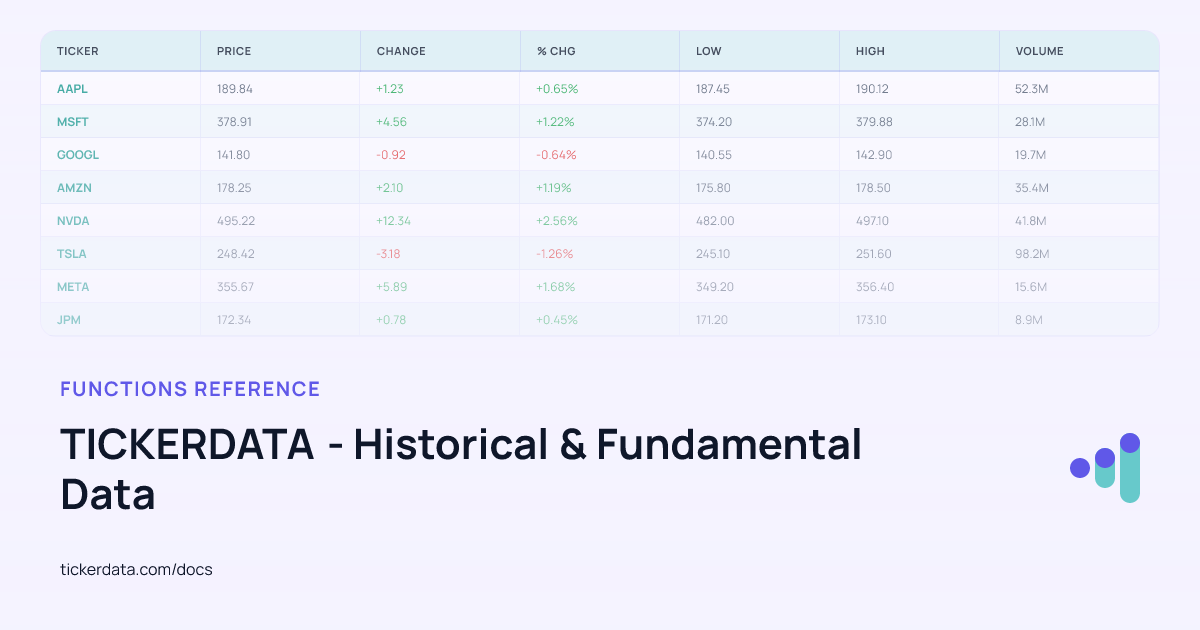This screenshot has height=630, width=1200.
Task: Click NVDA price 495.22
Action: coord(236,220)
